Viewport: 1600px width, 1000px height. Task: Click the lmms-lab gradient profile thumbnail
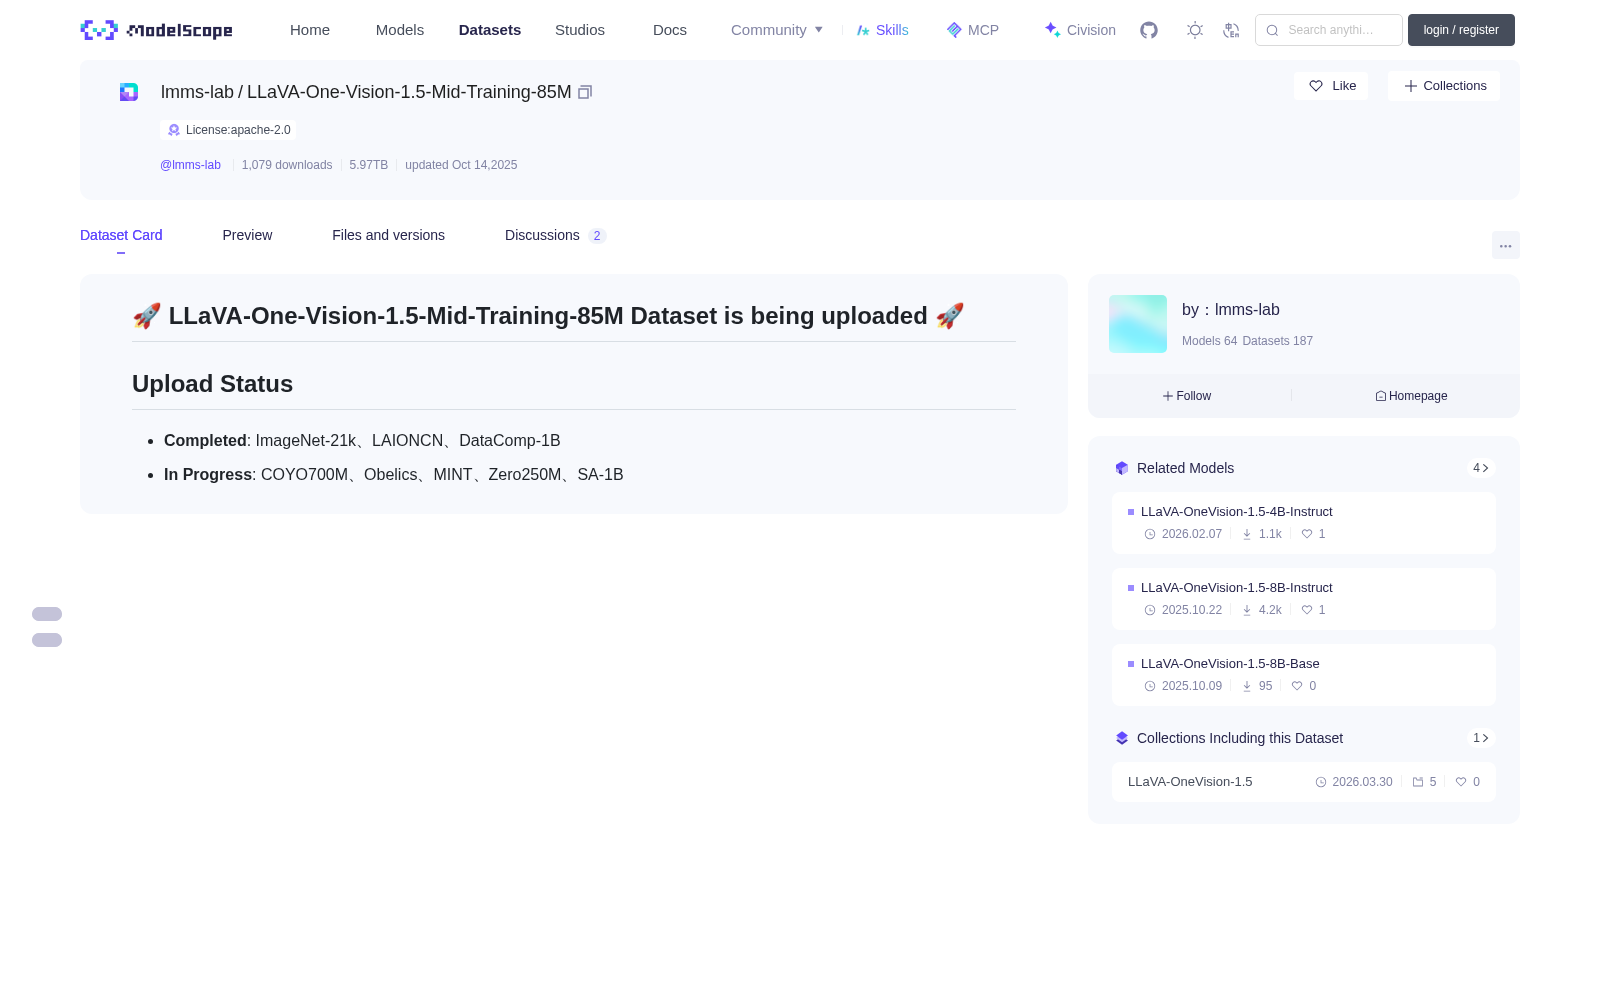pyautogui.click(x=1138, y=324)
